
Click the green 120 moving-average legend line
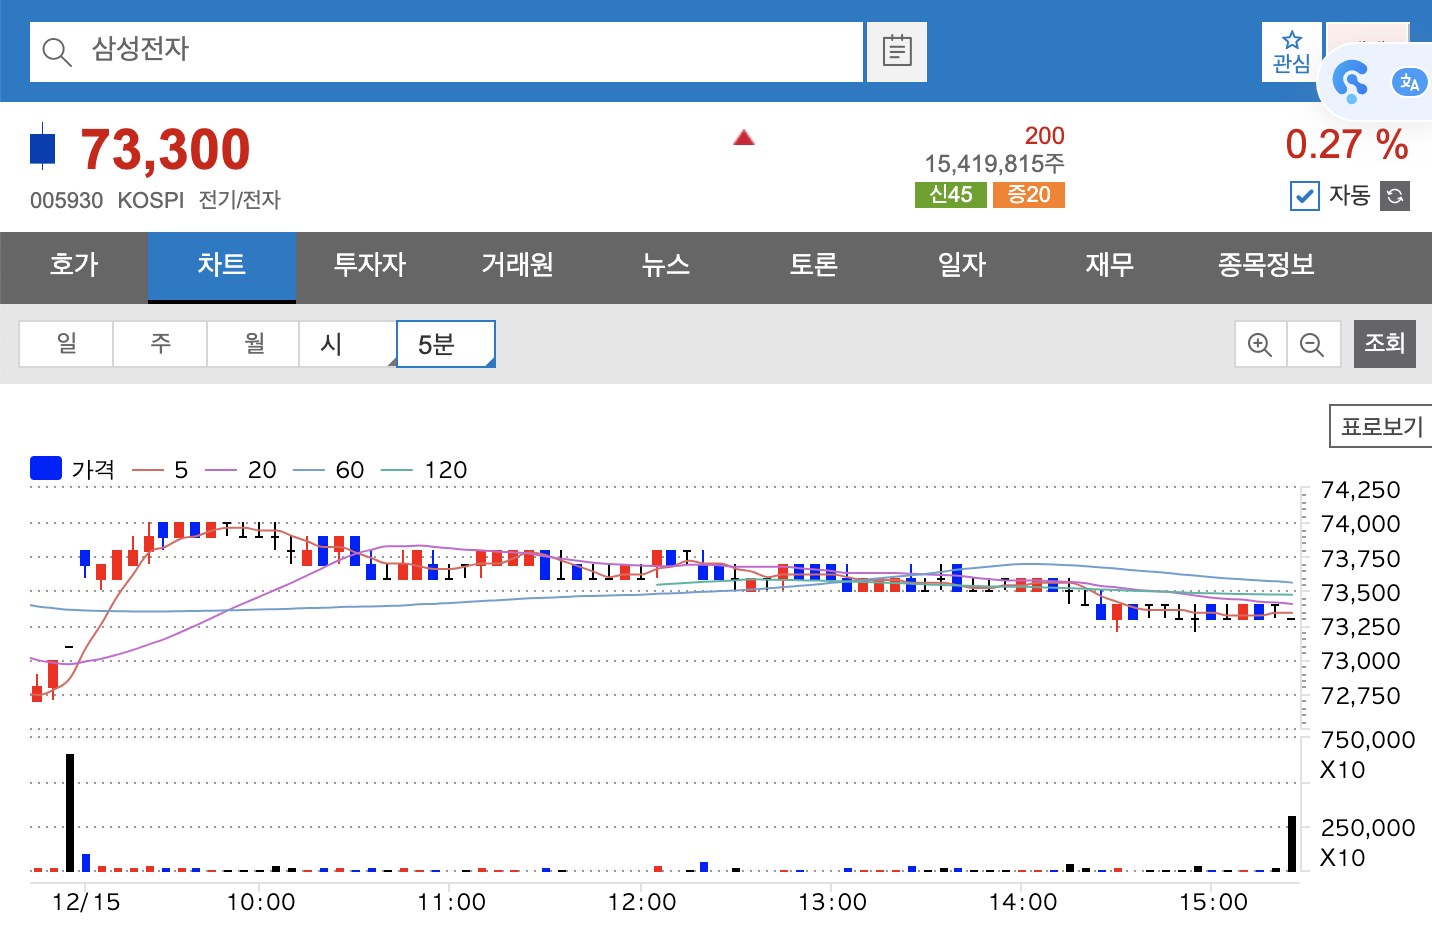coord(397,470)
